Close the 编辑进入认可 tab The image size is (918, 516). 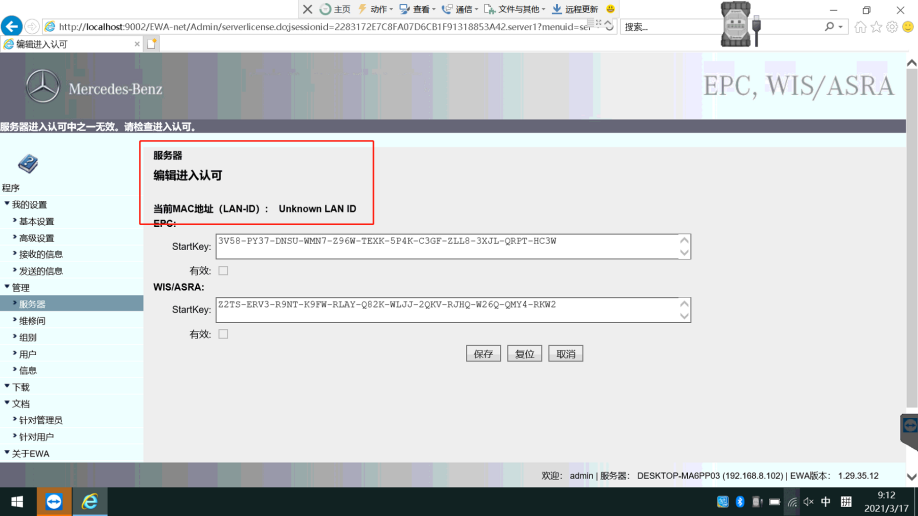[137, 44]
